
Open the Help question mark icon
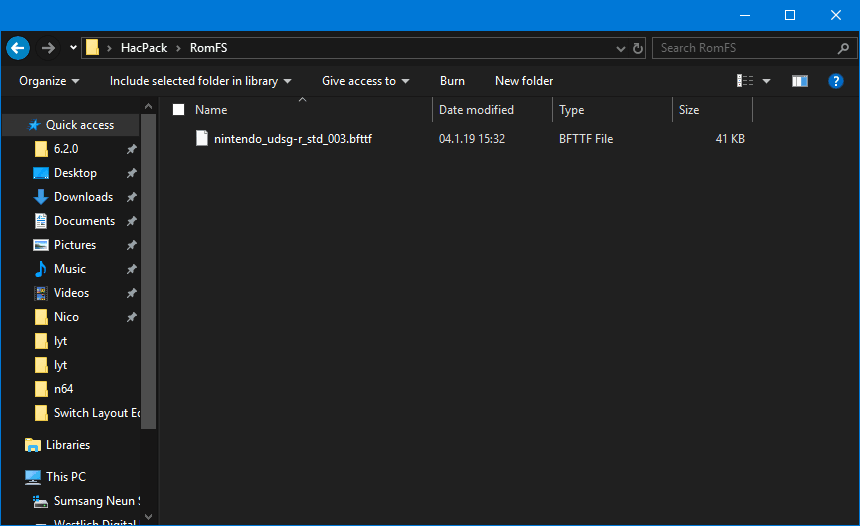point(835,81)
